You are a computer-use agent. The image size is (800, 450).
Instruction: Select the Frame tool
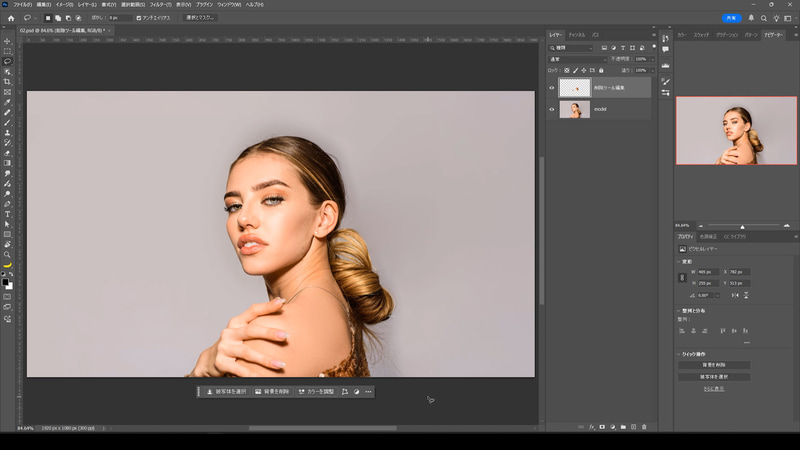point(7,92)
